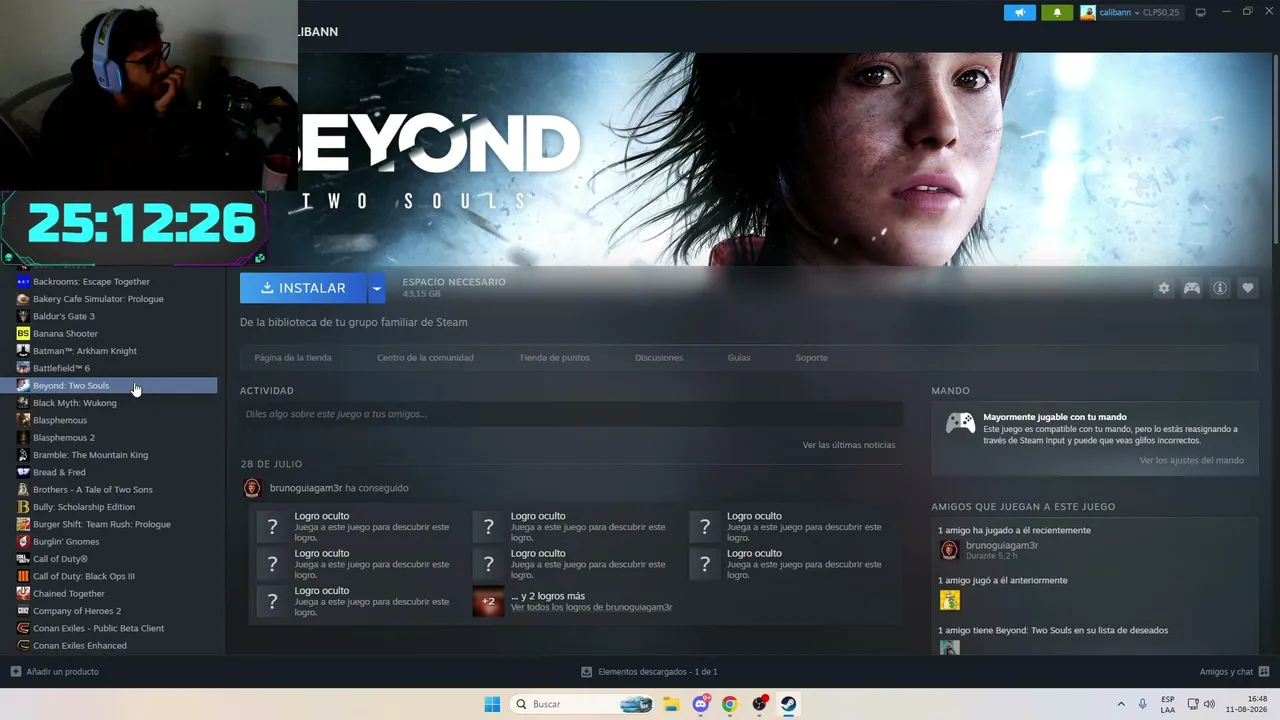This screenshot has height=720, width=1280.
Task: Select Bakery Cafe Simulator: Prologue
Action: [98, 299]
